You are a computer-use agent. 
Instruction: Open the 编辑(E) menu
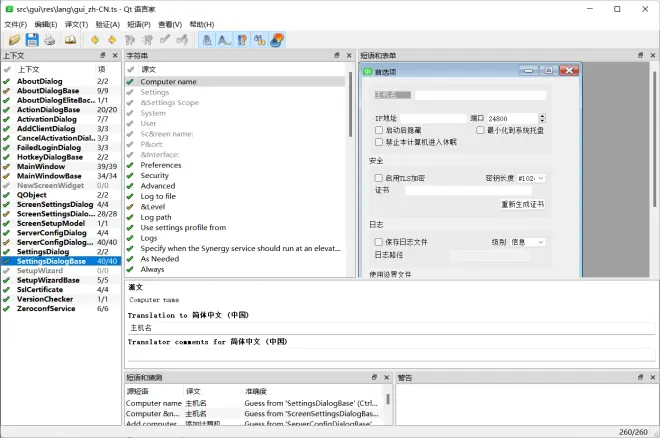(x=45, y=24)
